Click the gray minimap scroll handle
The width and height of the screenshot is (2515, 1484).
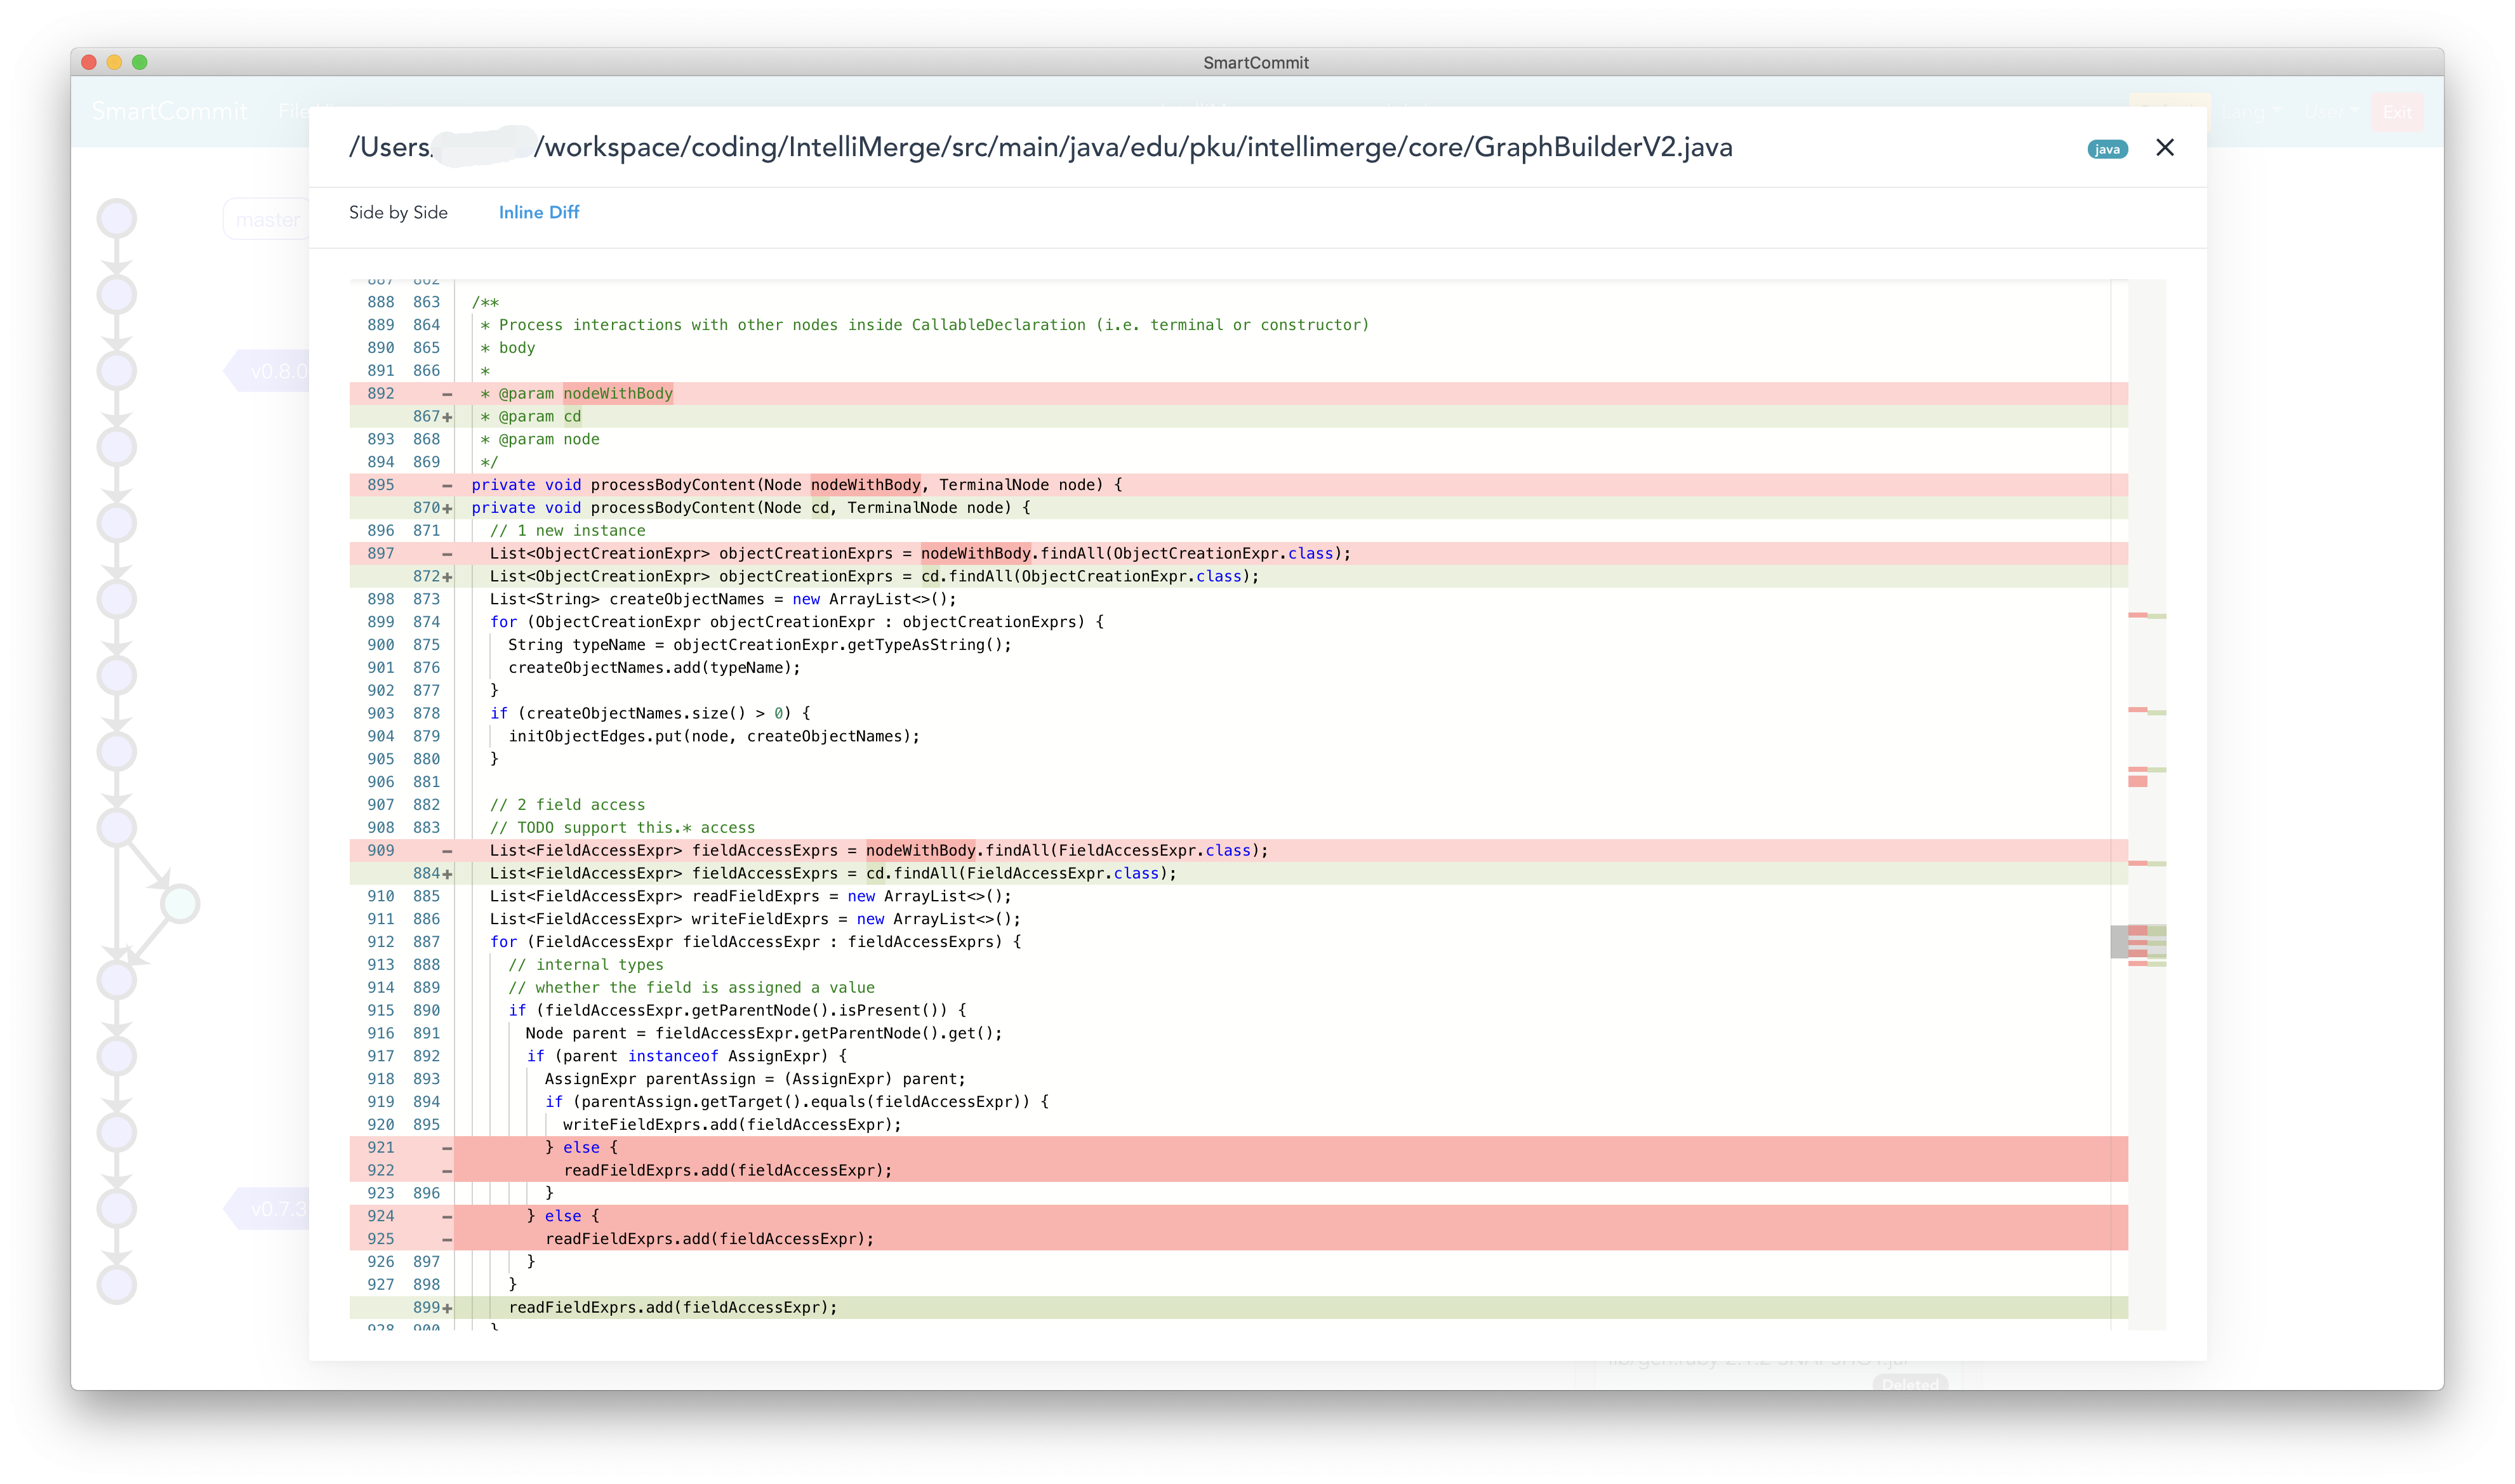pos(2119,942)
